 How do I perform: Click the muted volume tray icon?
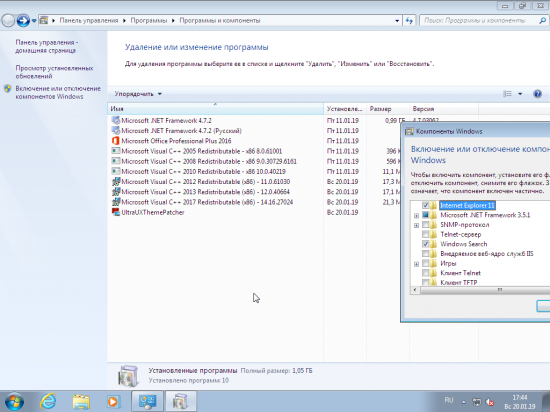pyautogui.click(x=490, y=402)
